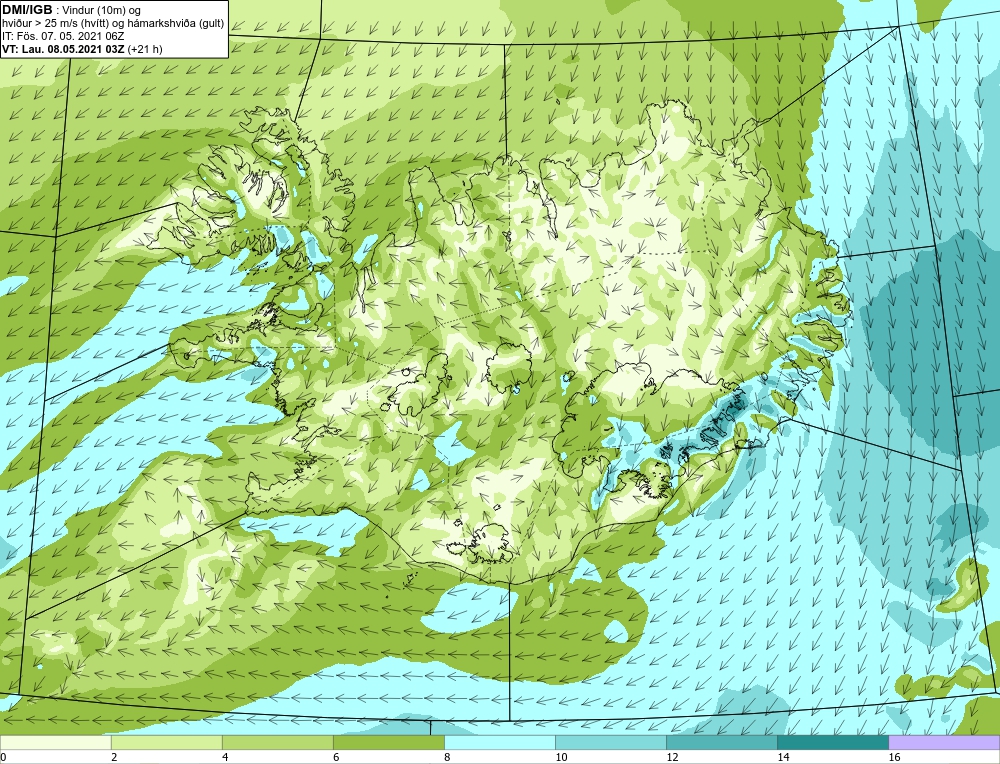Click the 14–16 m/s dark teal legend swatch

(x=832, y=742)
